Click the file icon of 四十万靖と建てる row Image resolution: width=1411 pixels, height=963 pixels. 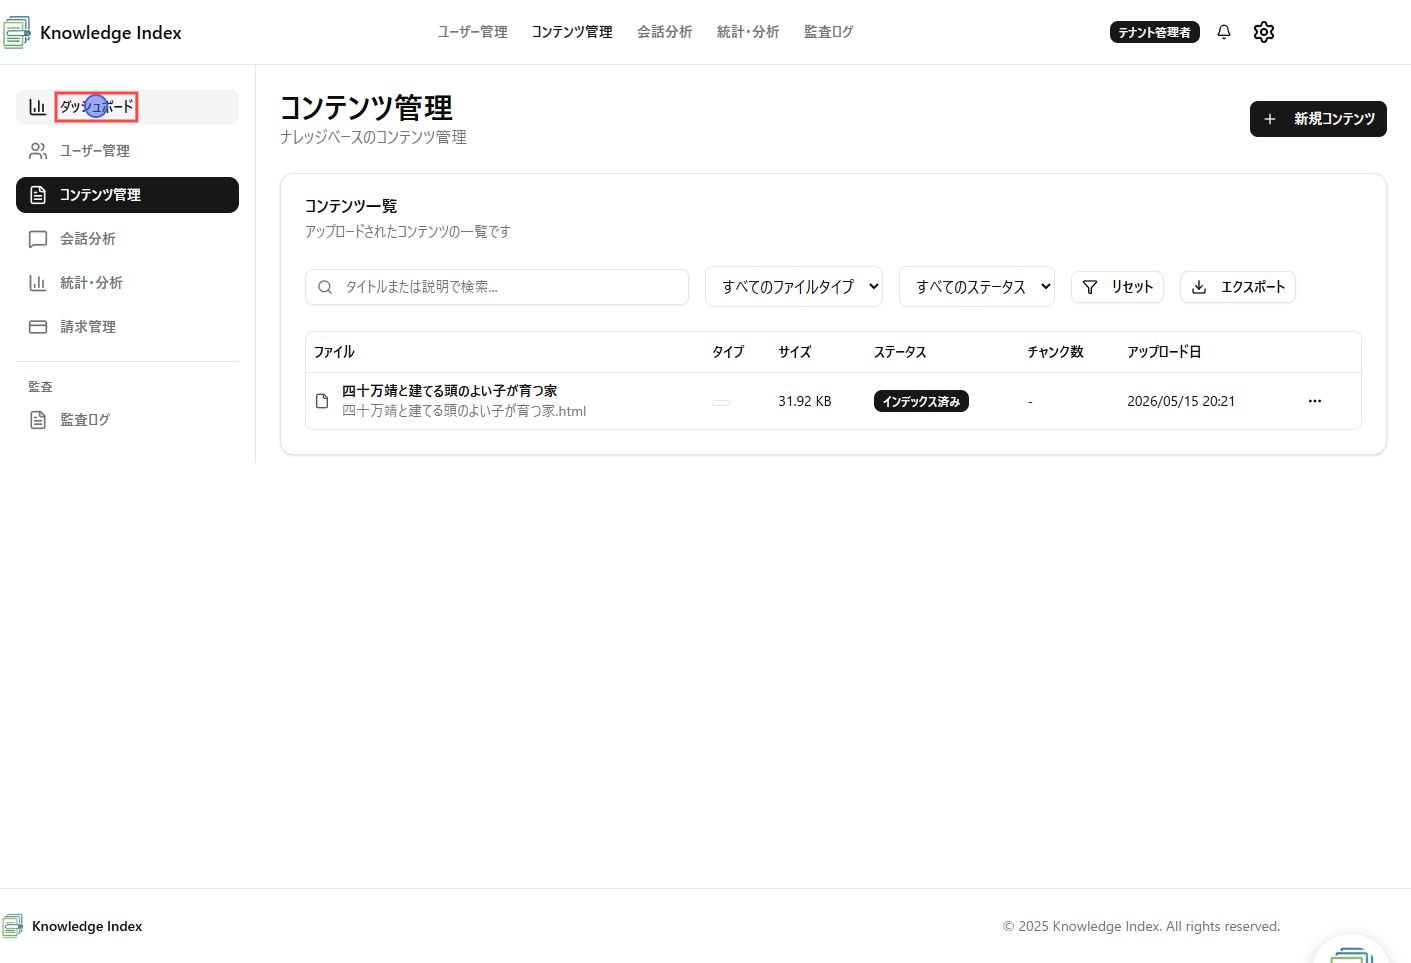coord(322,401)
